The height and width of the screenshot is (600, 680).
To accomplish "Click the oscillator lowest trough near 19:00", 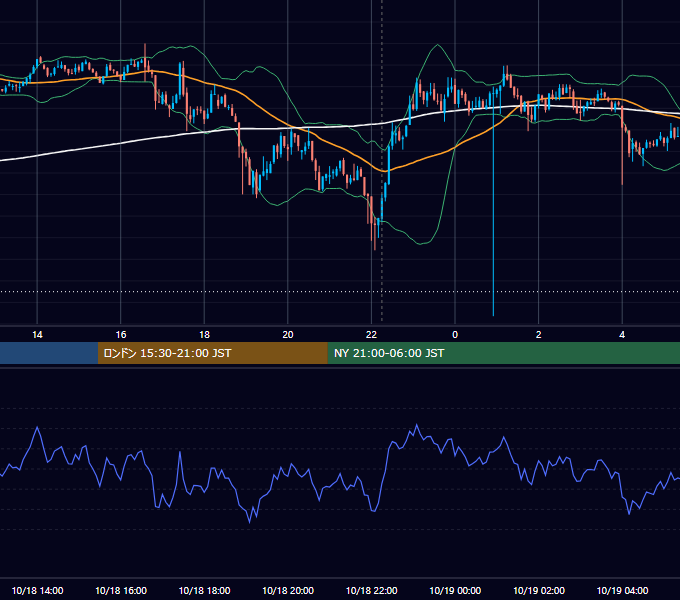I will (x=249, y=522).
